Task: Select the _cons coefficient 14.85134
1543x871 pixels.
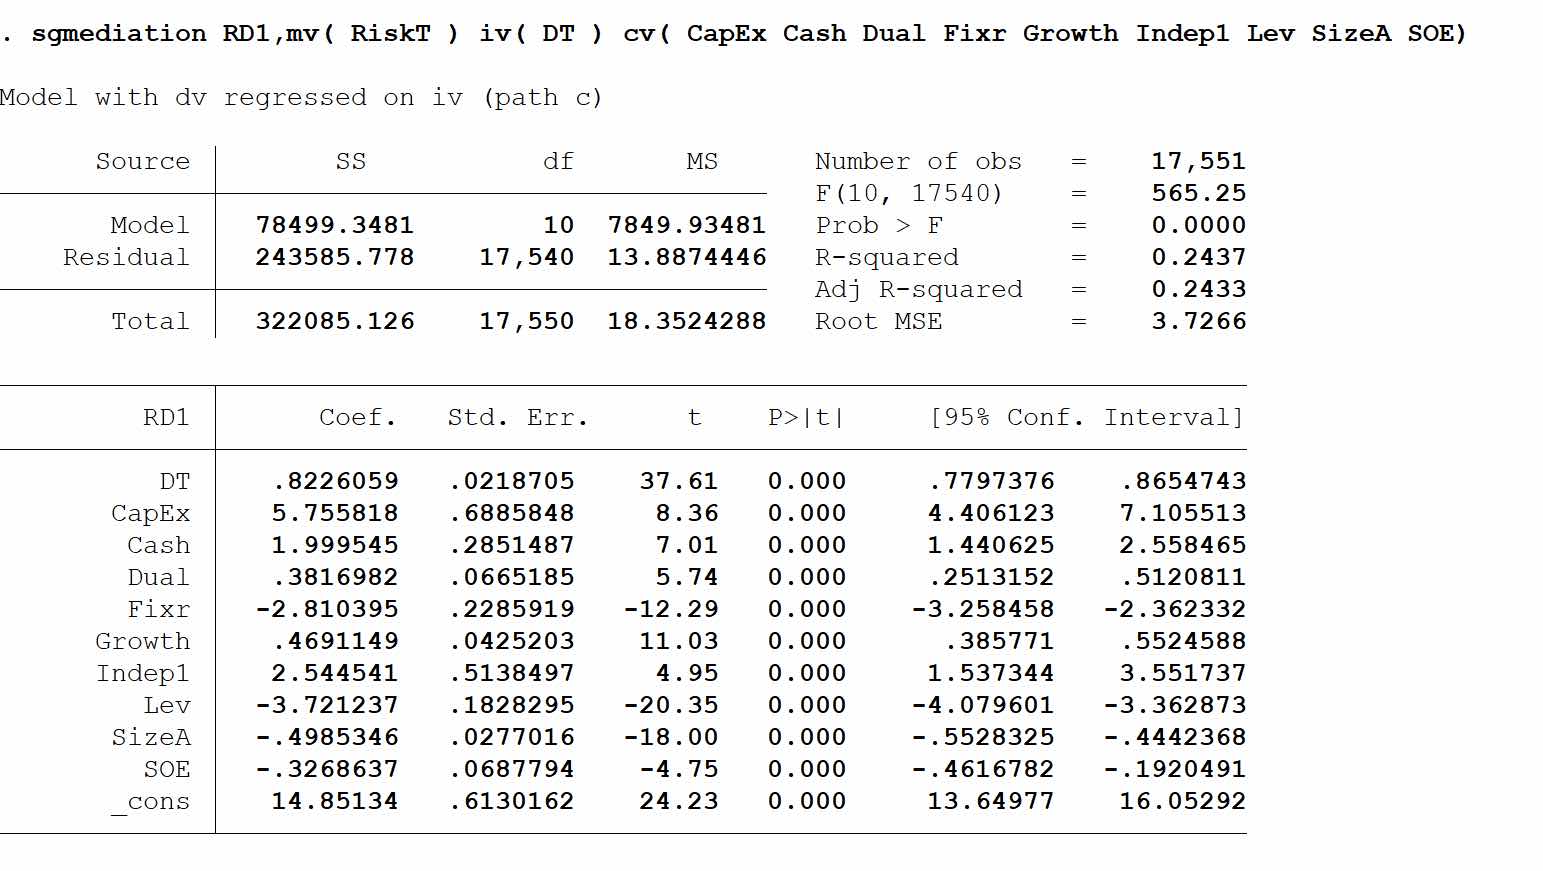Action: pos(335,802)
